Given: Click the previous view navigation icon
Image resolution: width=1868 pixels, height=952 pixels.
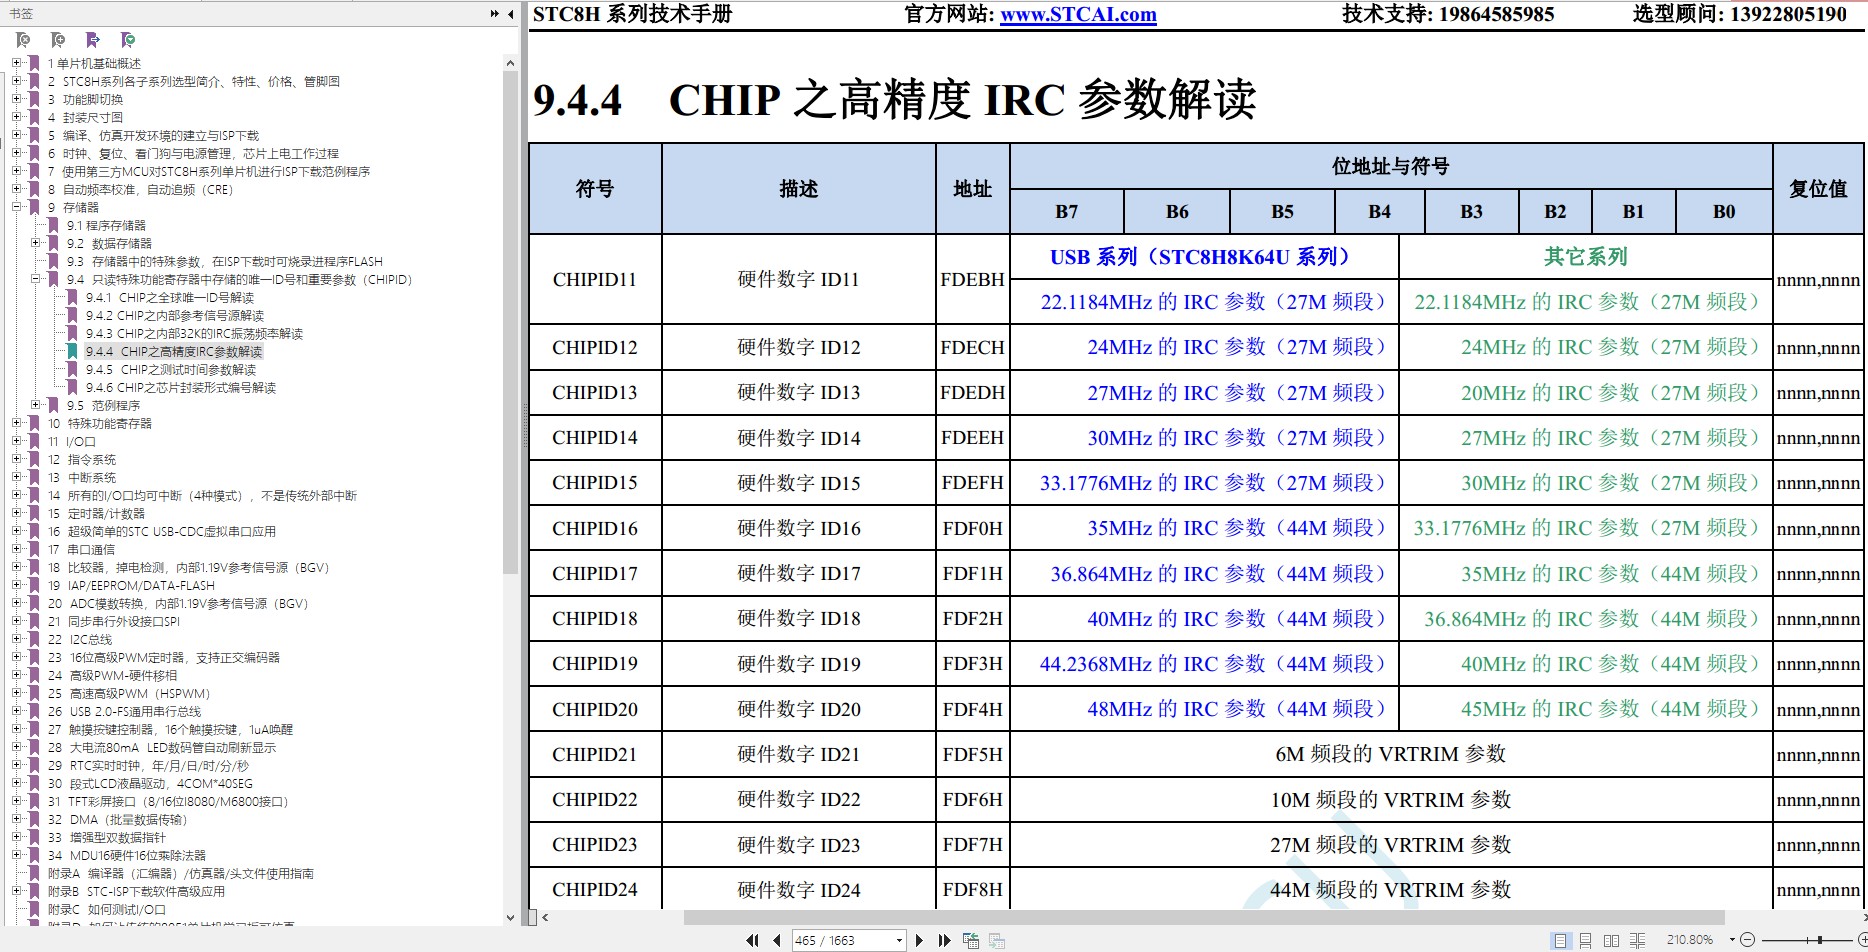Looking at the screenshot, I should pyautogui.click(x=971, y=940).
